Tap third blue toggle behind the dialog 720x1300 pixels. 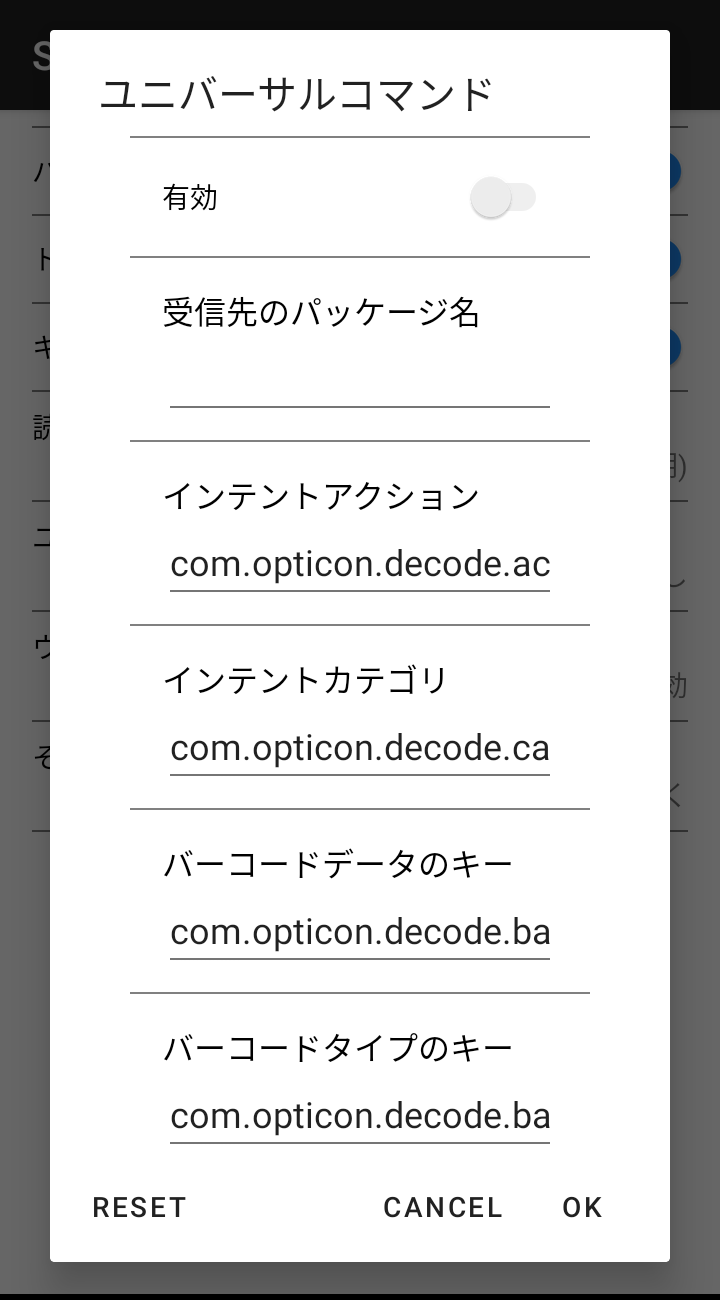click(x=677, y=347)
